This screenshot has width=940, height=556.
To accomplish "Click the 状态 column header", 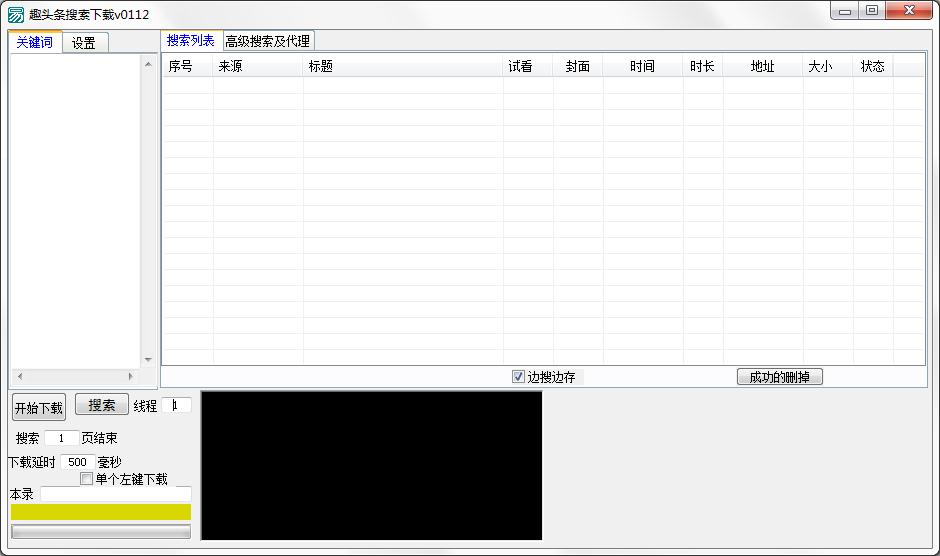I will (x=873, y=66).
